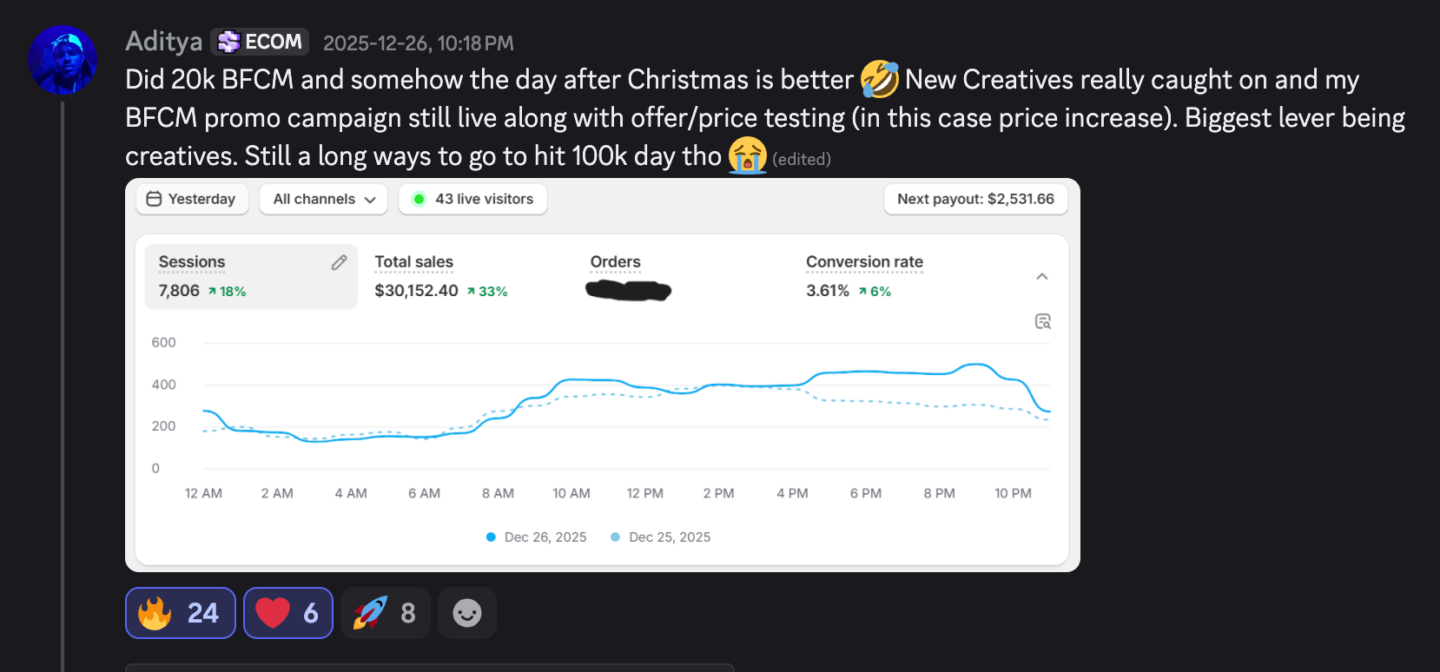Click the 43 live visitors button
Screen dimensions: 1440x672
473,199
